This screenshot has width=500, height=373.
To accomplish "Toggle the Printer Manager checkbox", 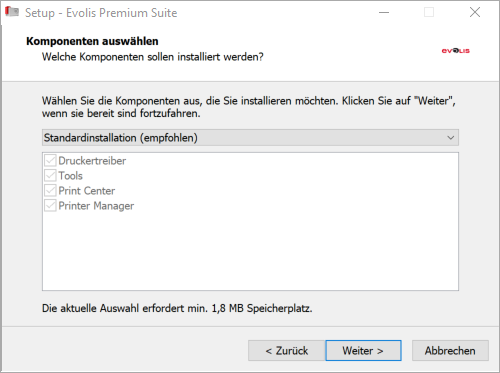I will pos(50,206).
